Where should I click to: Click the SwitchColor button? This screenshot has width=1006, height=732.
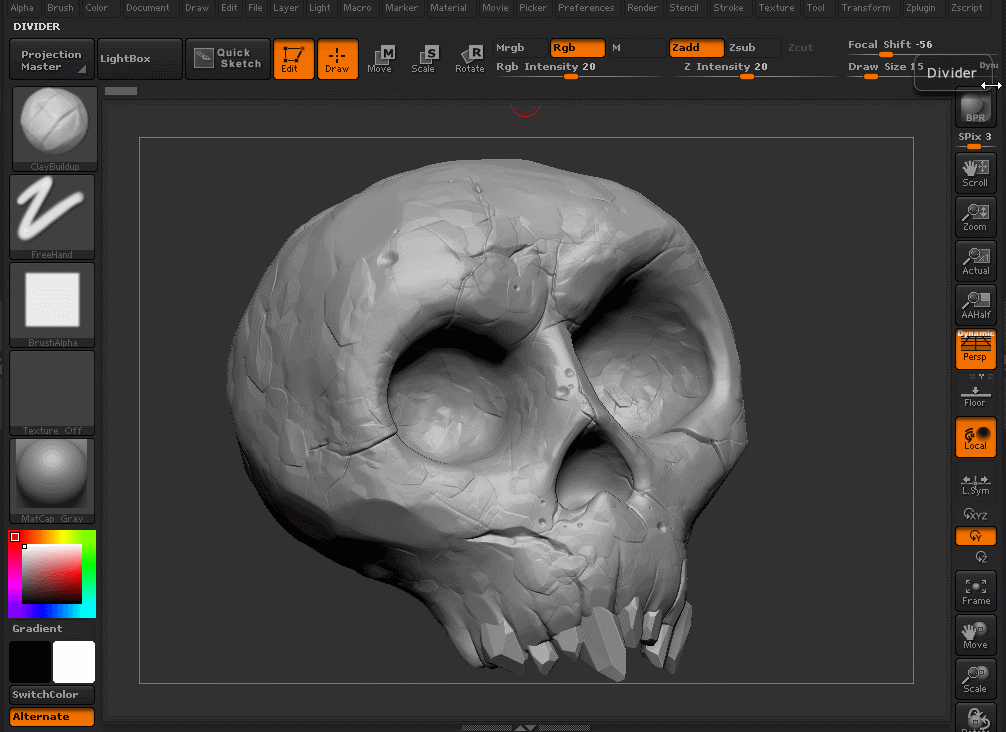click(52, 695)
